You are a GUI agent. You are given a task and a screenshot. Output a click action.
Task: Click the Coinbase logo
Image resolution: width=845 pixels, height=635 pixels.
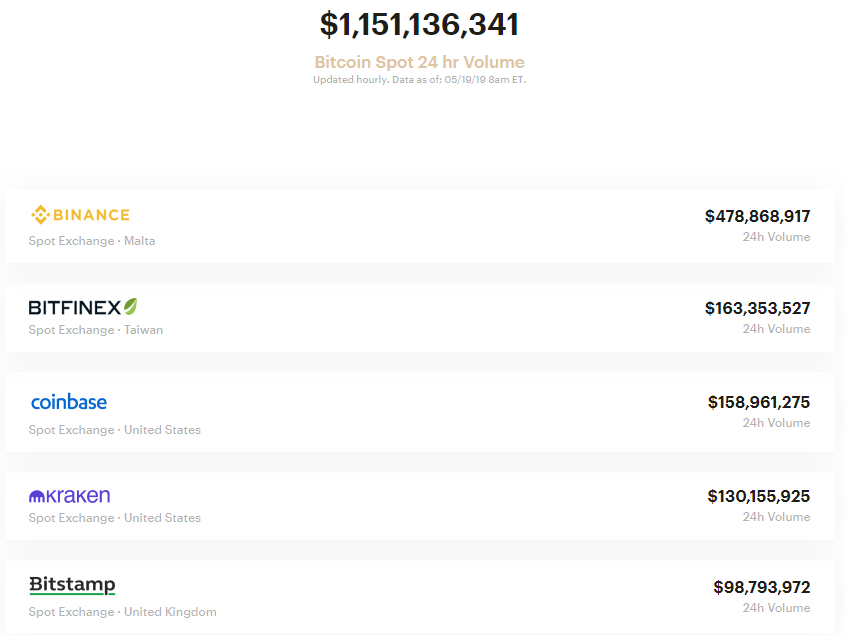pos(69,402)
